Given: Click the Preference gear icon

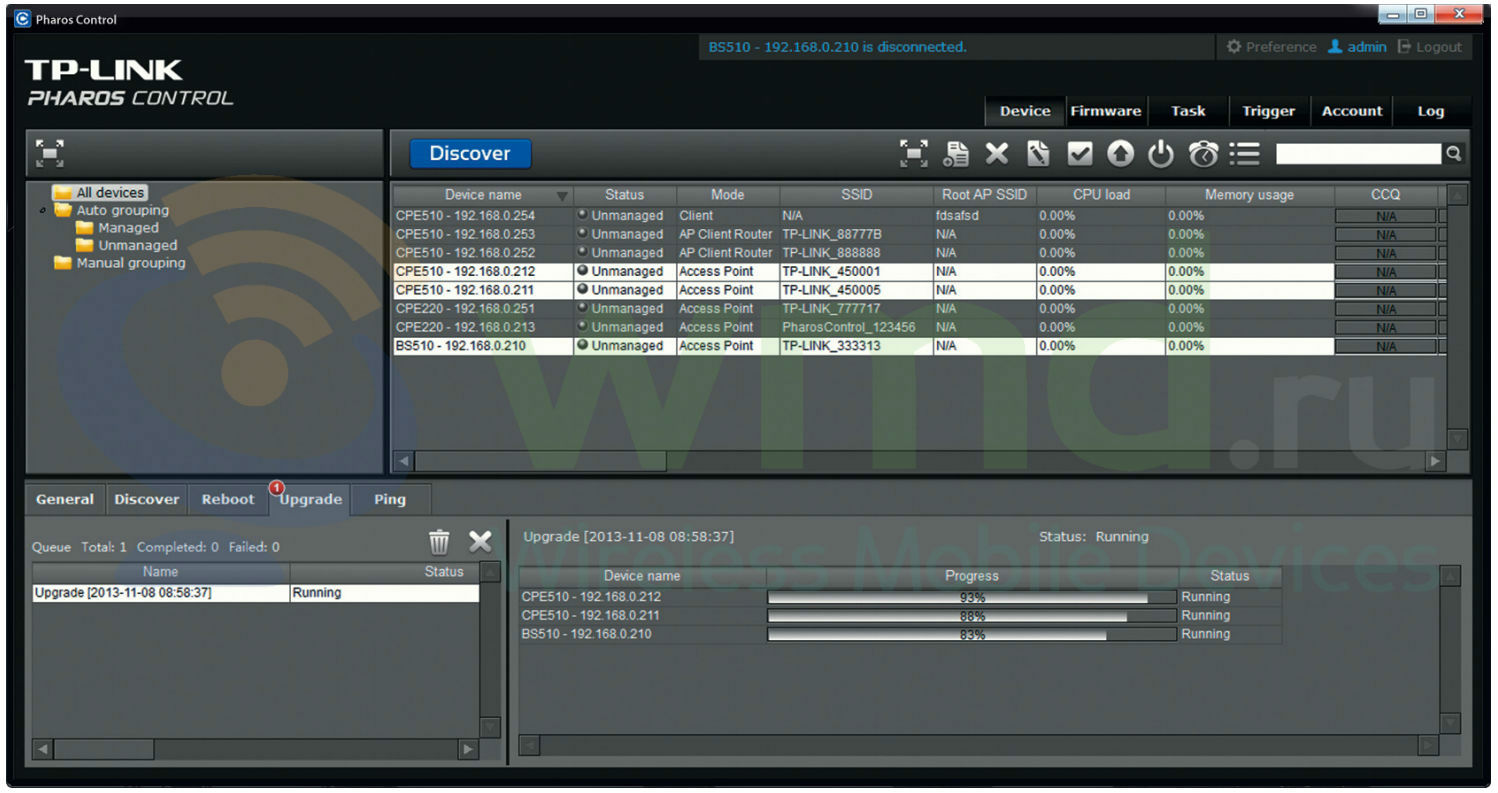Looking at the screenshot, I should click(x=1233, y=47).
